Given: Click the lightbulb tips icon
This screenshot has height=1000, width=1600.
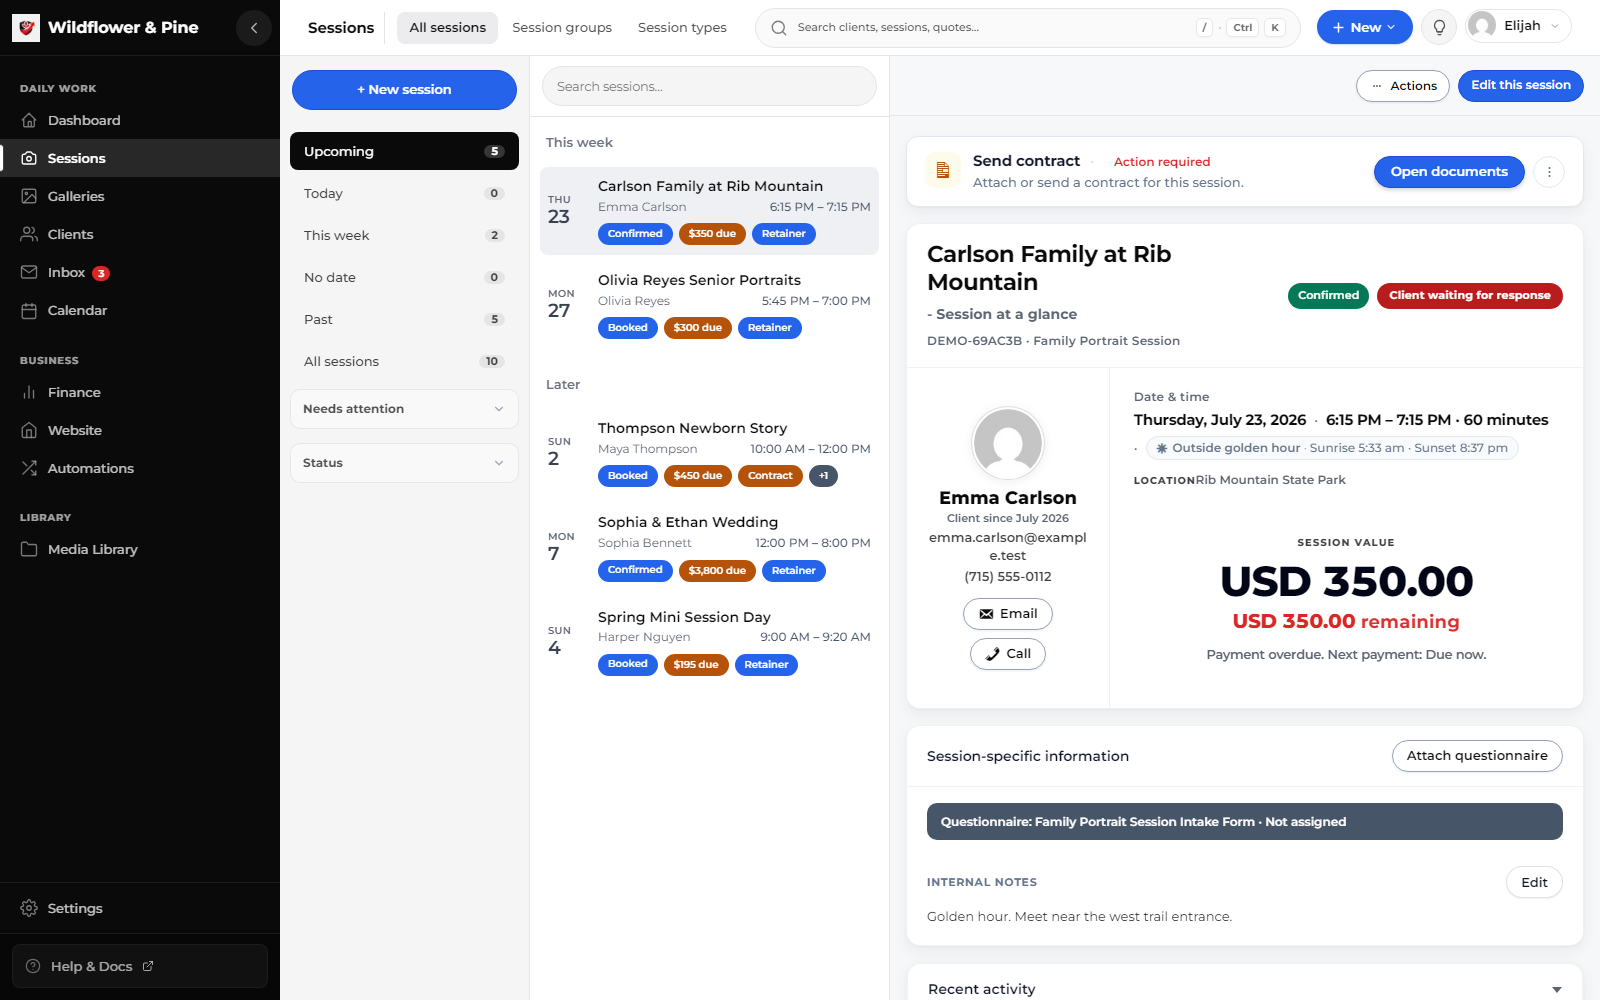Looking at the screenshot, I should (x=1439, y=28).
